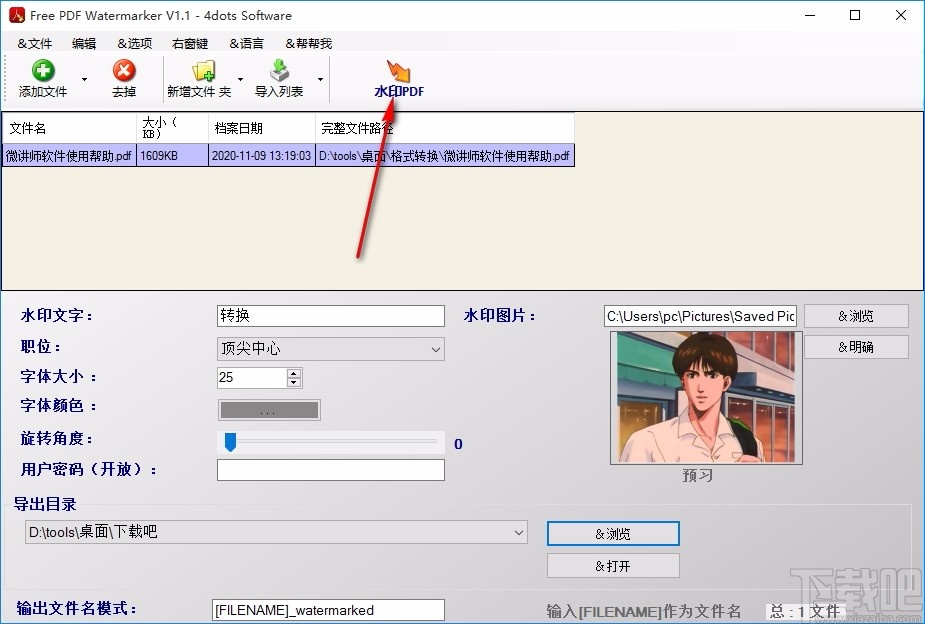Open the 右窗键 menu

click(x=190, y=44)
